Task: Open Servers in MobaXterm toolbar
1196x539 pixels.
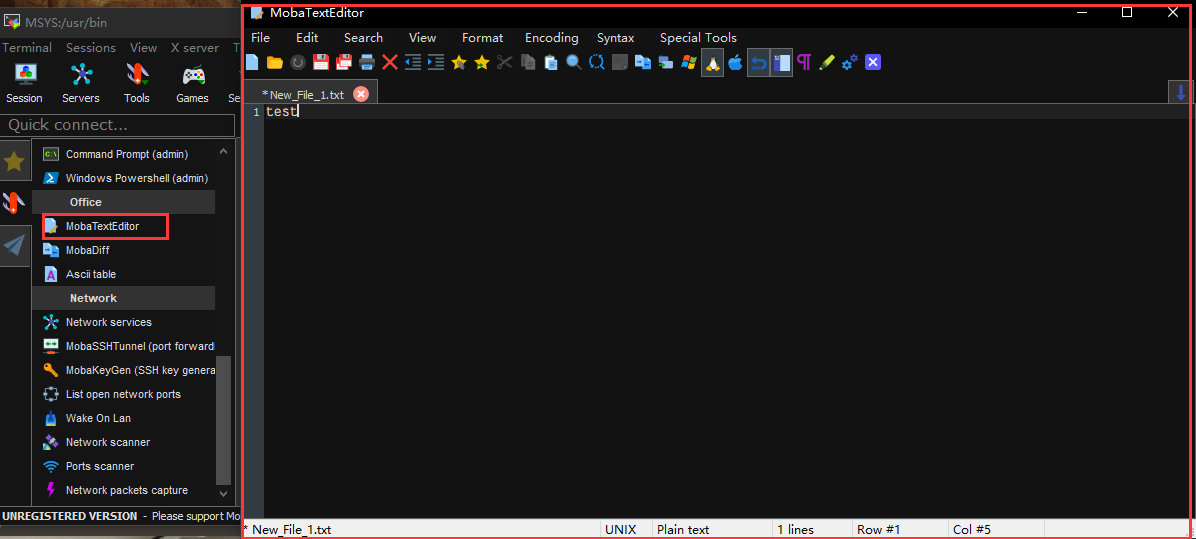Action: point(81,84)
